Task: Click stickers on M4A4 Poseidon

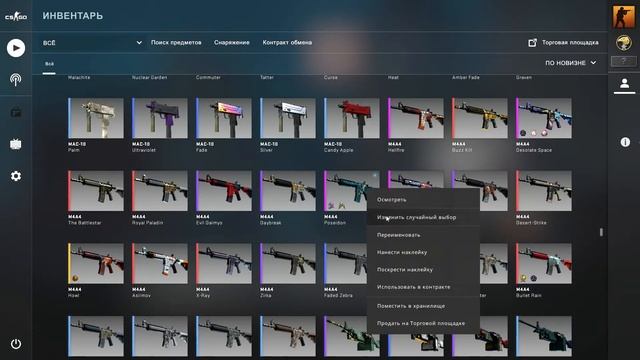Action: [x=337, y=206]
